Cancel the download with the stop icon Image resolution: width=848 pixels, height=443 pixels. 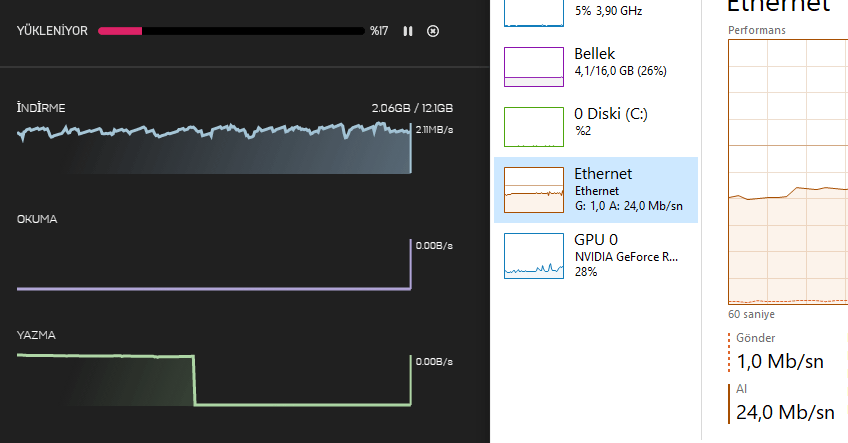[432, 31]
